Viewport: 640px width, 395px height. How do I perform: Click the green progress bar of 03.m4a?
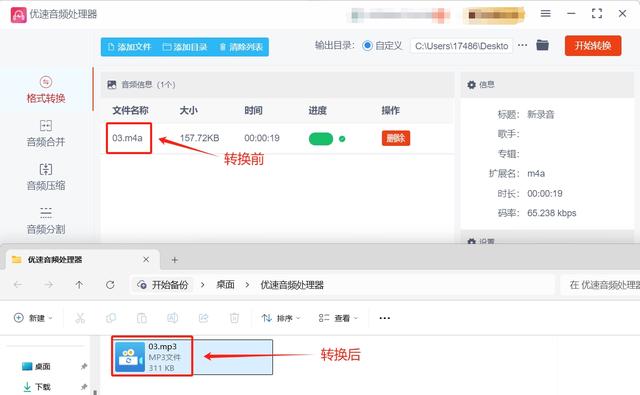click(321, 139)
